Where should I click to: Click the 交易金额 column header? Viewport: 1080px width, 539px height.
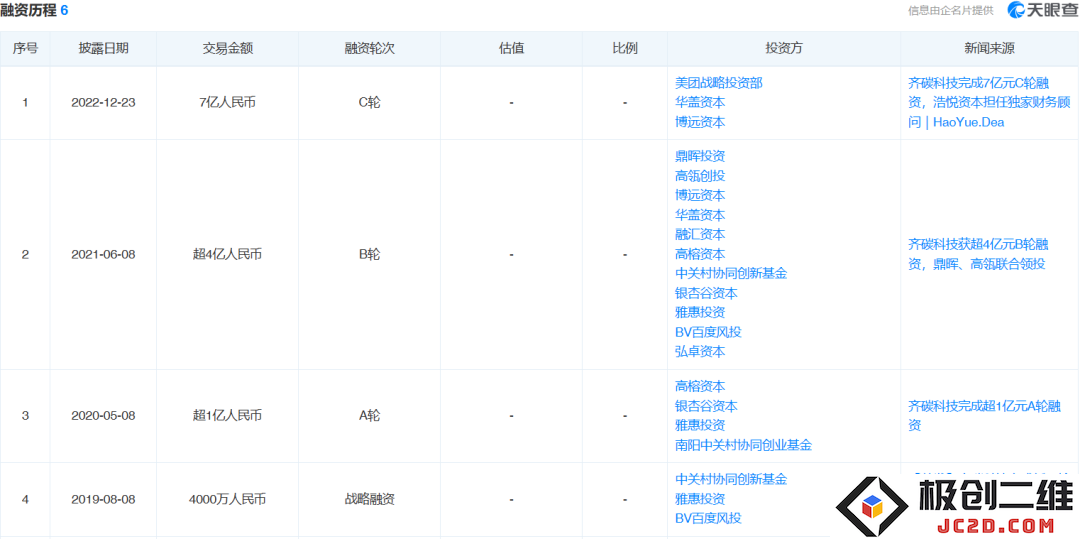coord(227,49)
